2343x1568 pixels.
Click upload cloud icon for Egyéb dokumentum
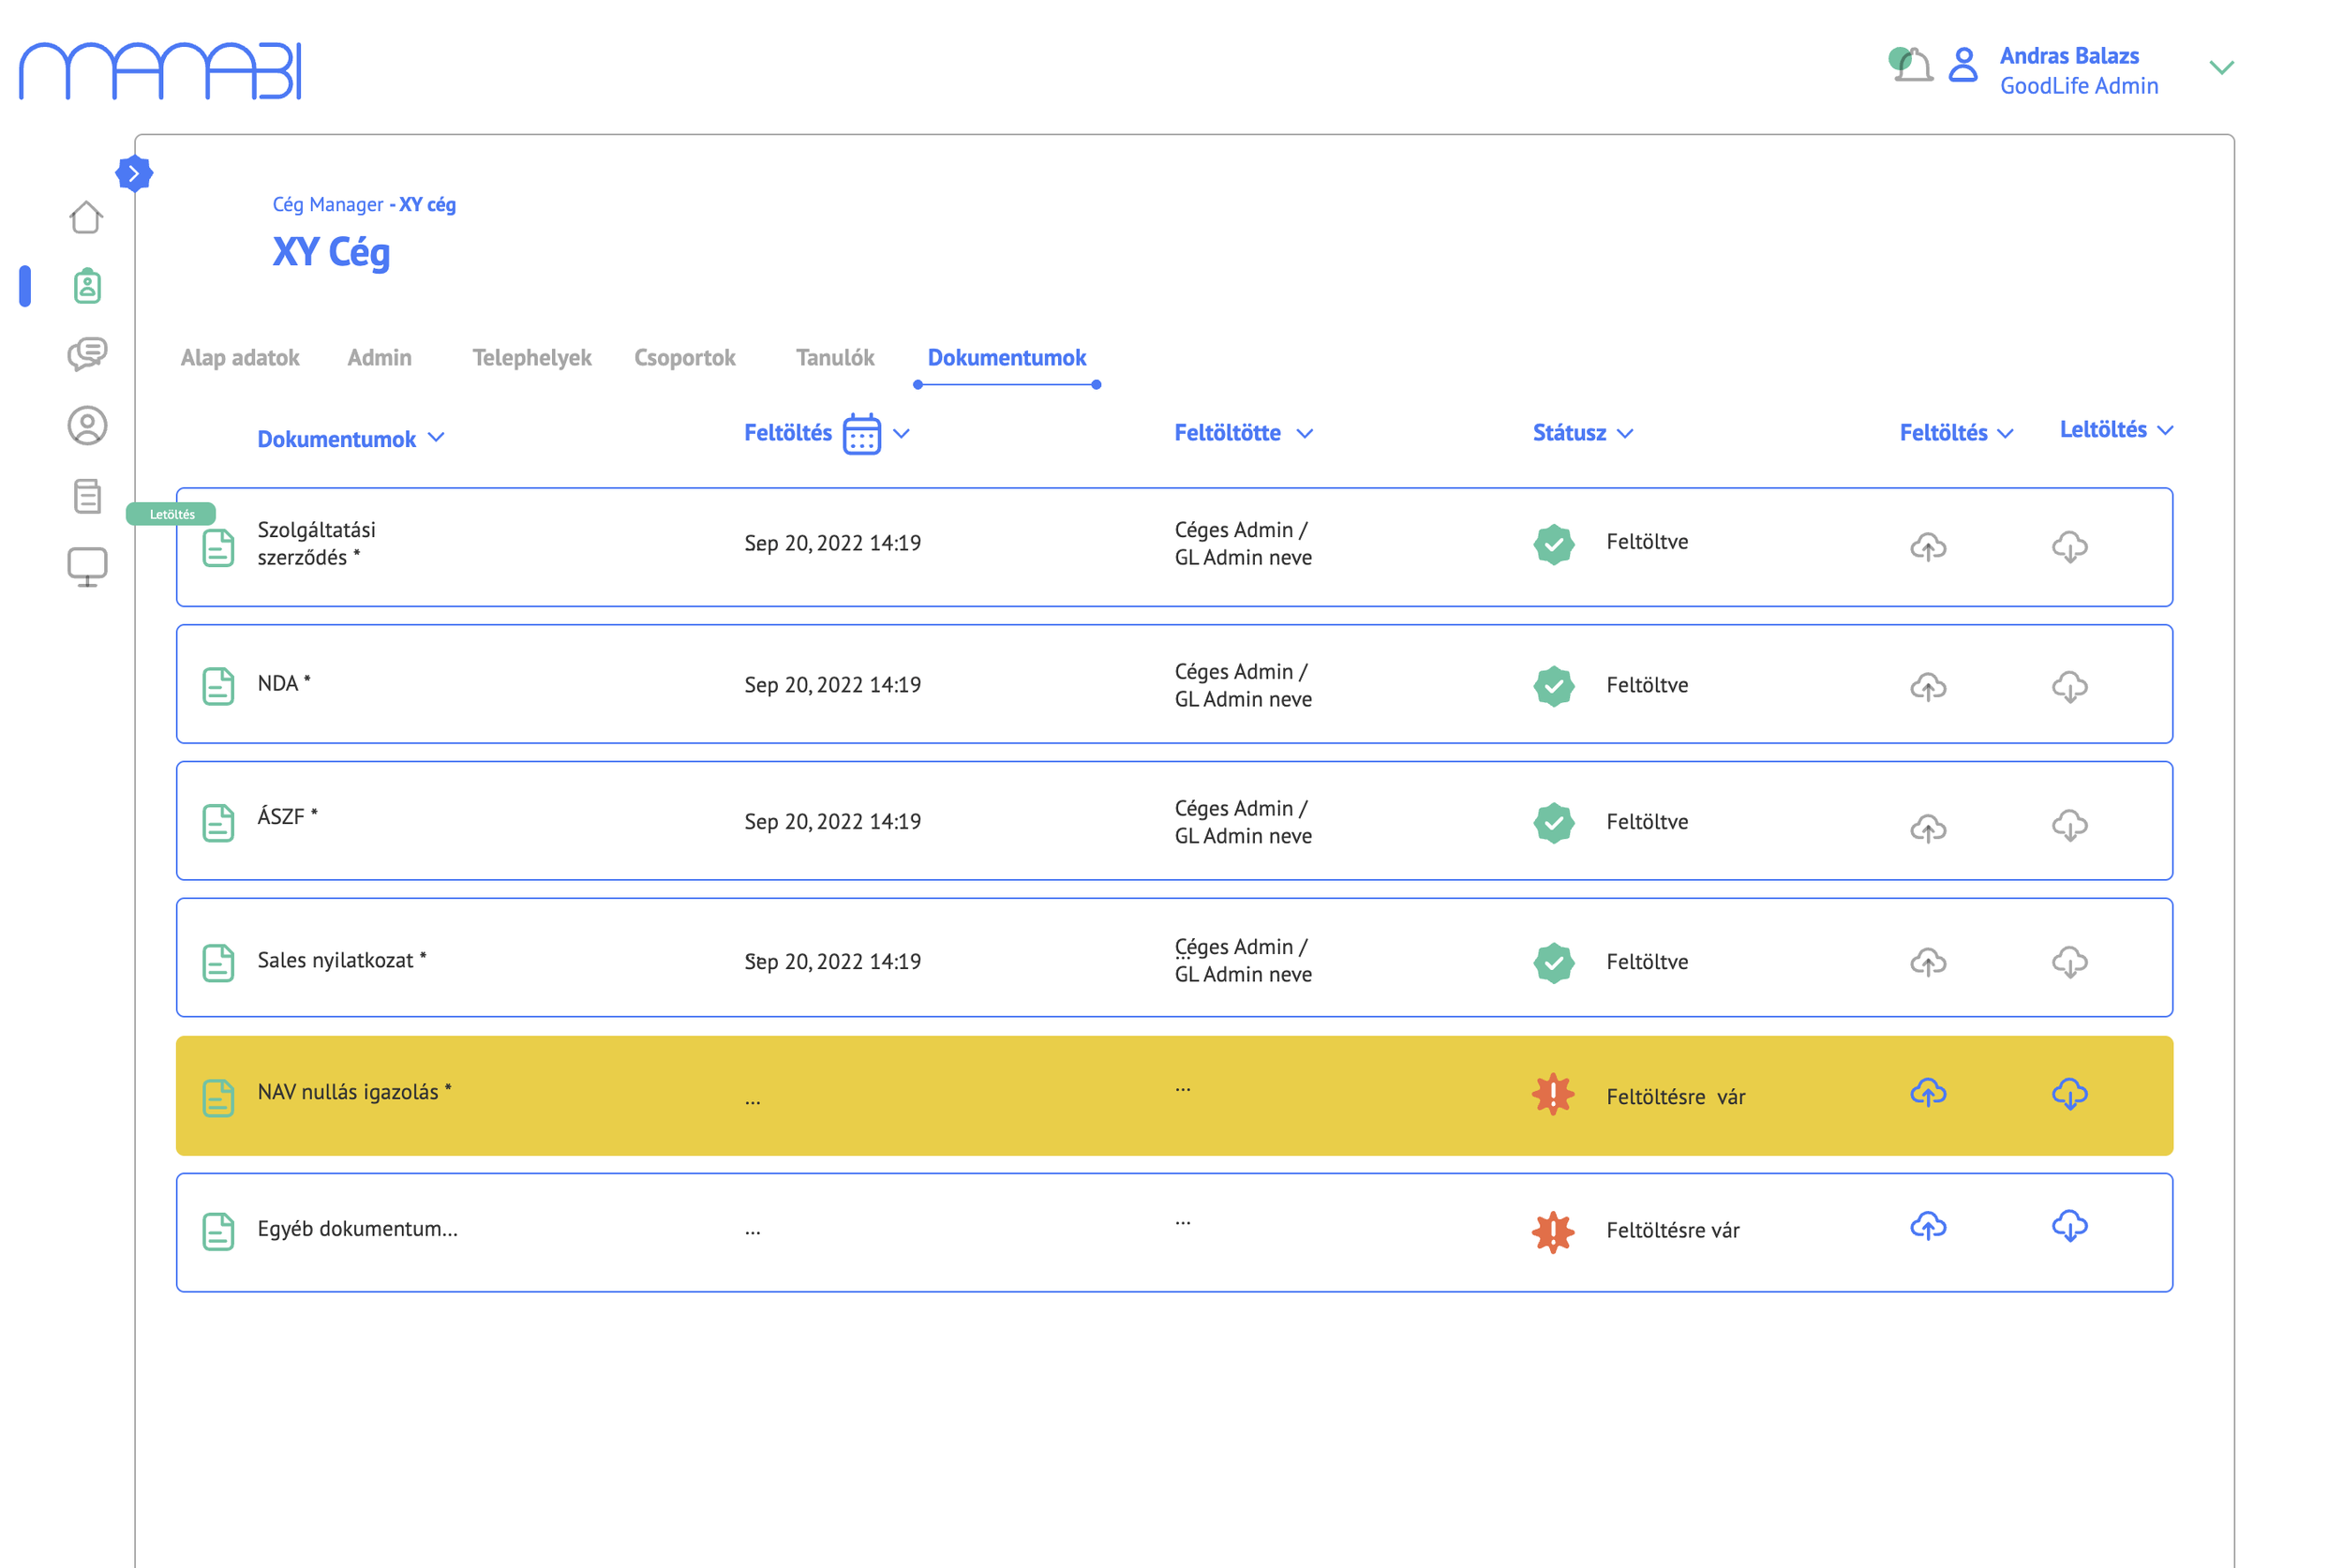(x=1927, y=1227)
